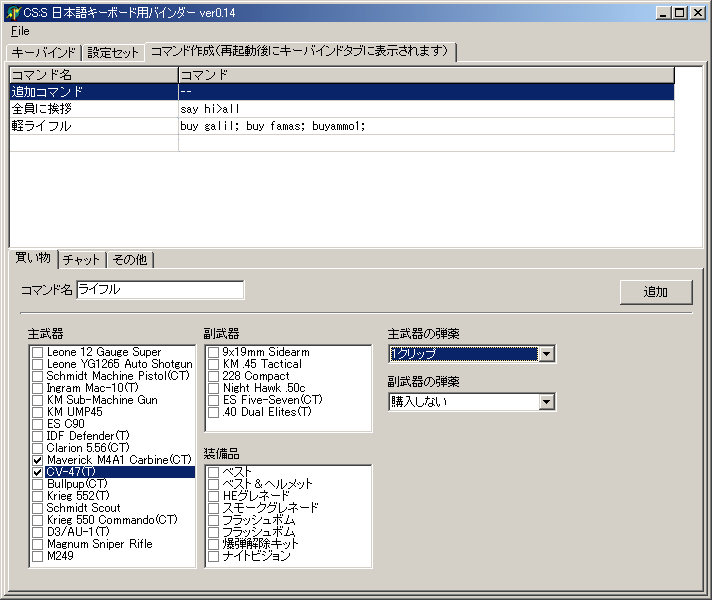Image resolution: width=712 pixels, height=600 pixels.
Task: Switch to the キーバインド tab
Action: pyautogui.click(x=44, y=52)
